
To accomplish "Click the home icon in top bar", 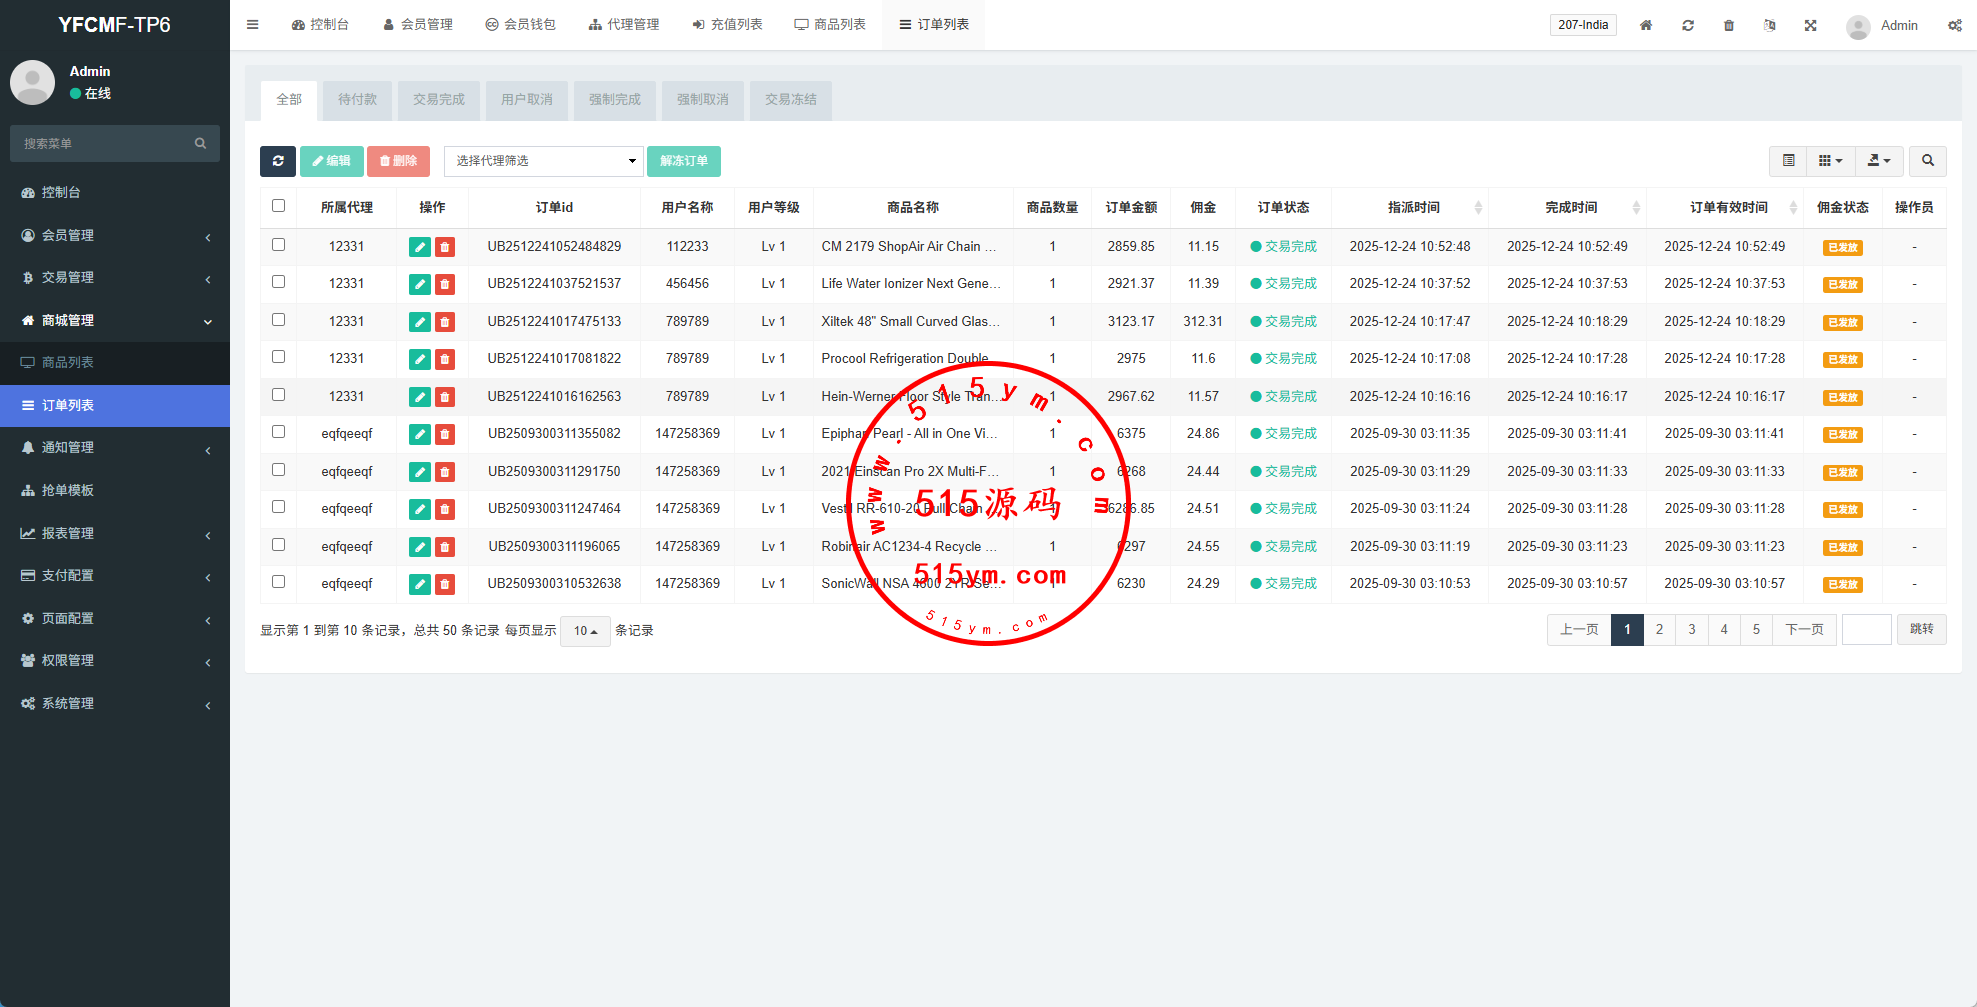I will coord(1645,25).
